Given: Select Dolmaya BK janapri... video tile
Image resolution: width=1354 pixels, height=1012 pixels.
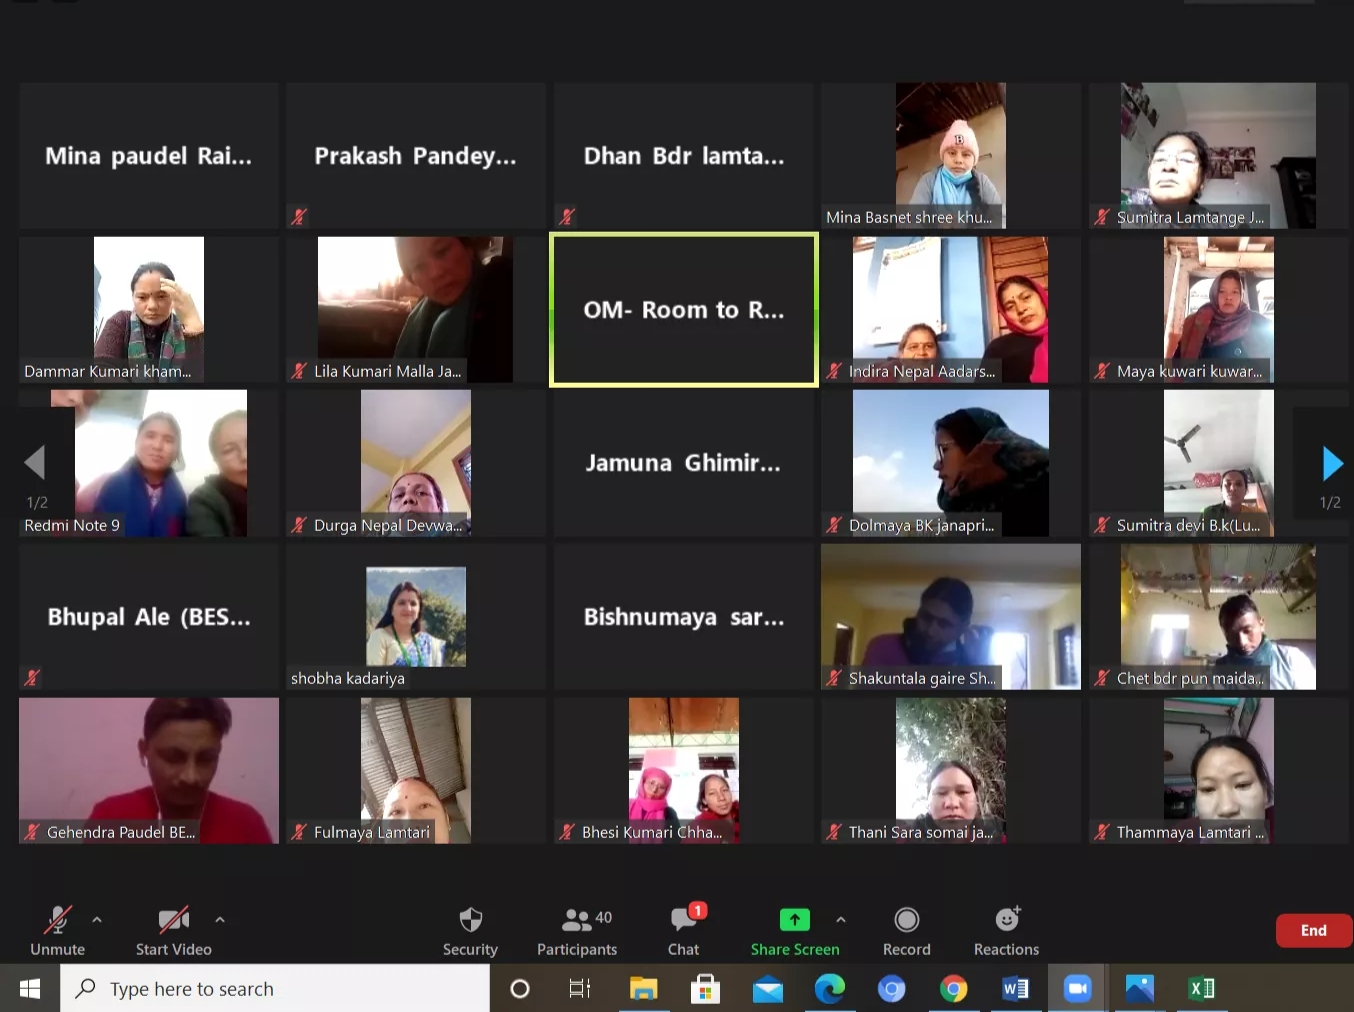Looking at the screenshot, I should click(x=951, y=463).
